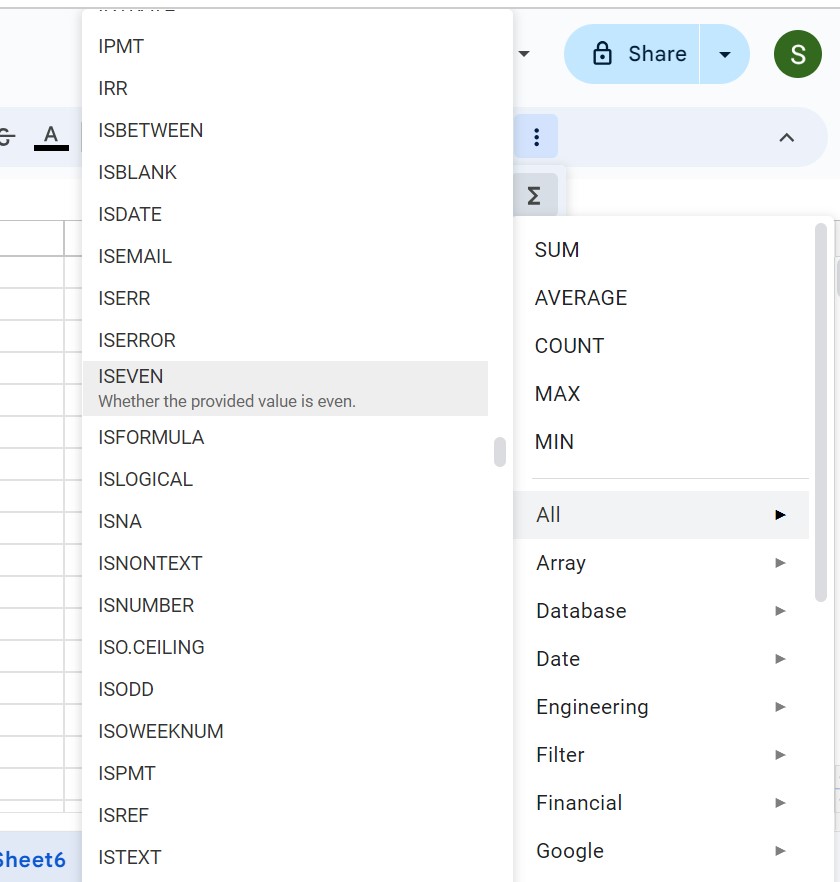Choose the ISOWEEKNUM function

(x=285, y=731)
